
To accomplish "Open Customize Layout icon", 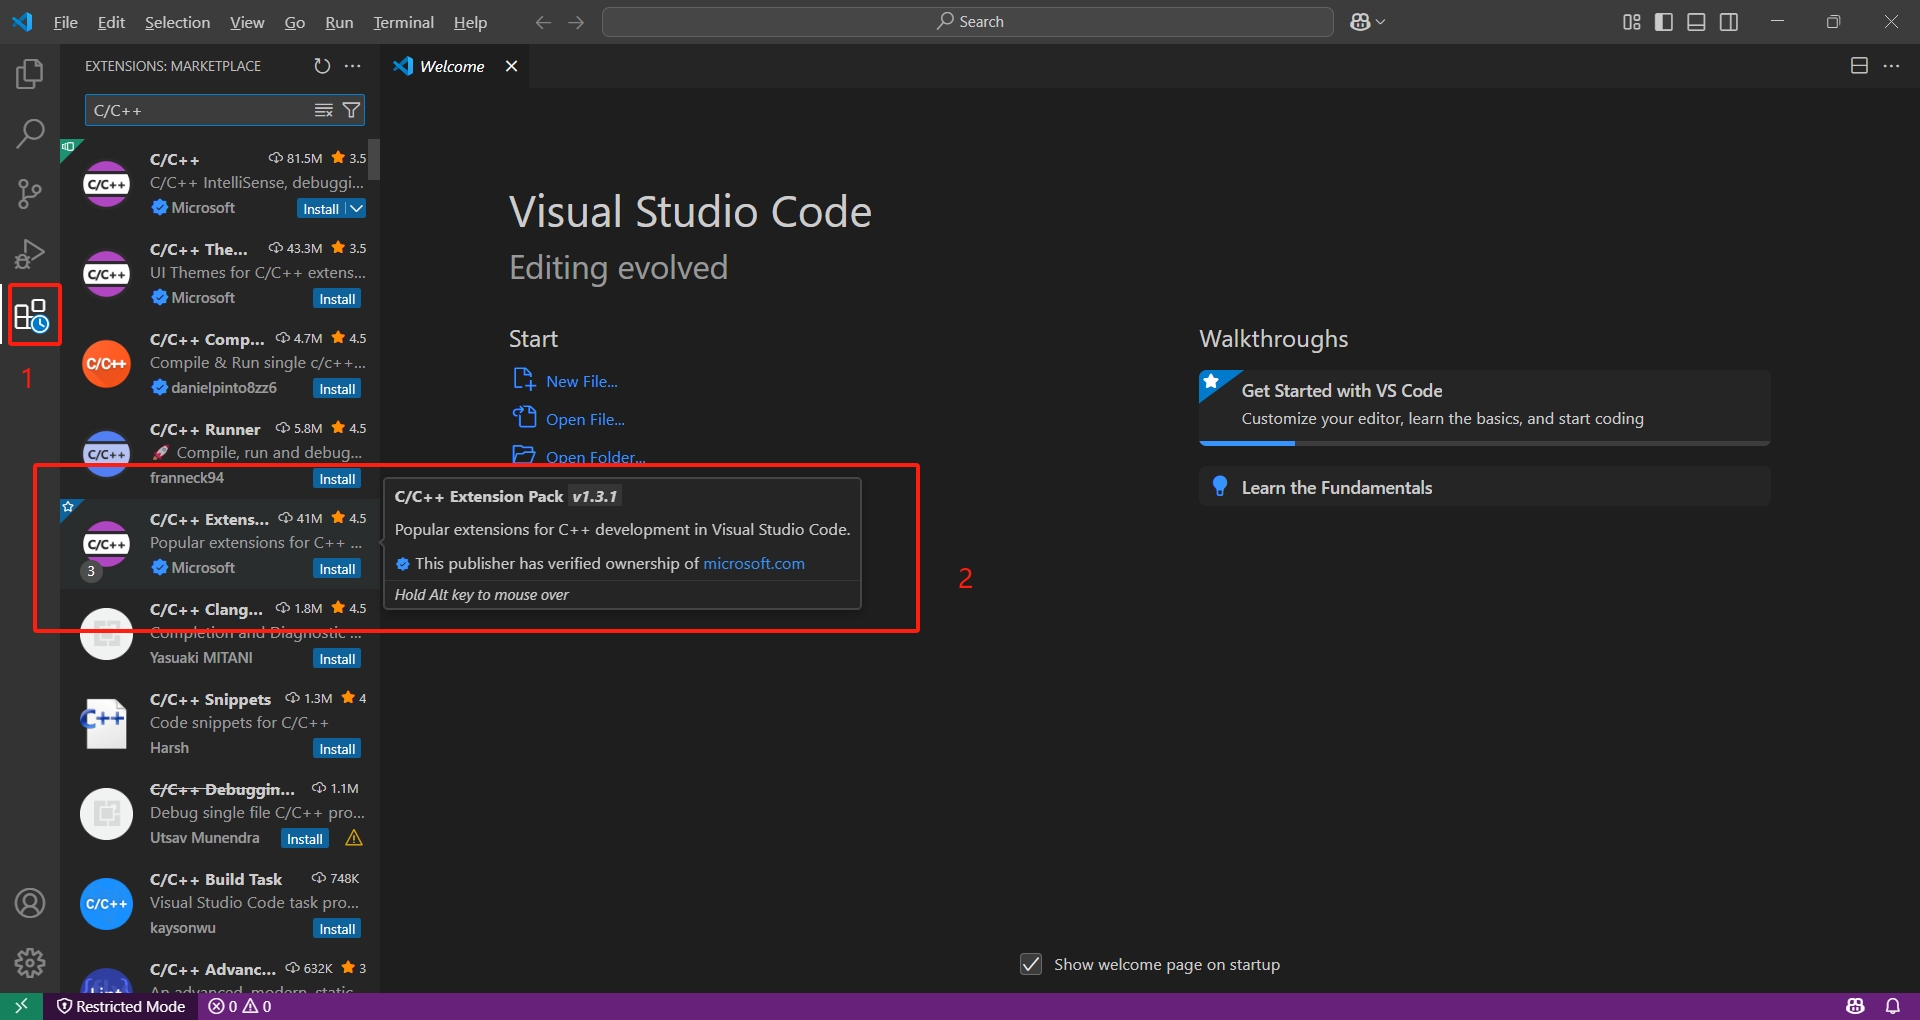I will (x=1632, y=22).
